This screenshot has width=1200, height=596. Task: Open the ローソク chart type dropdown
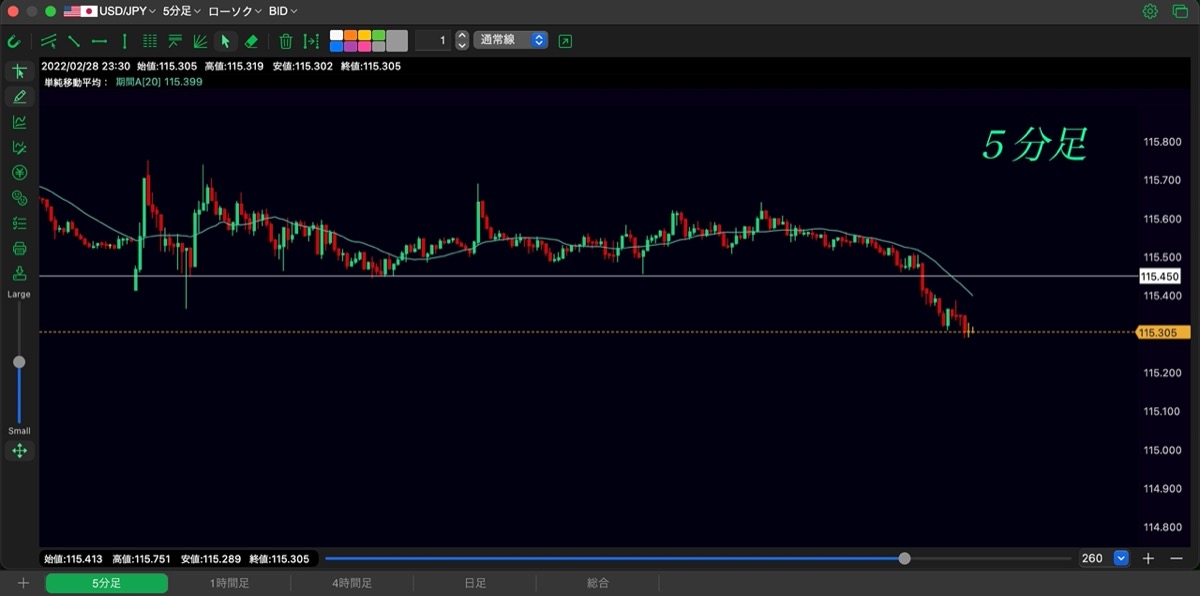point(234,11)
